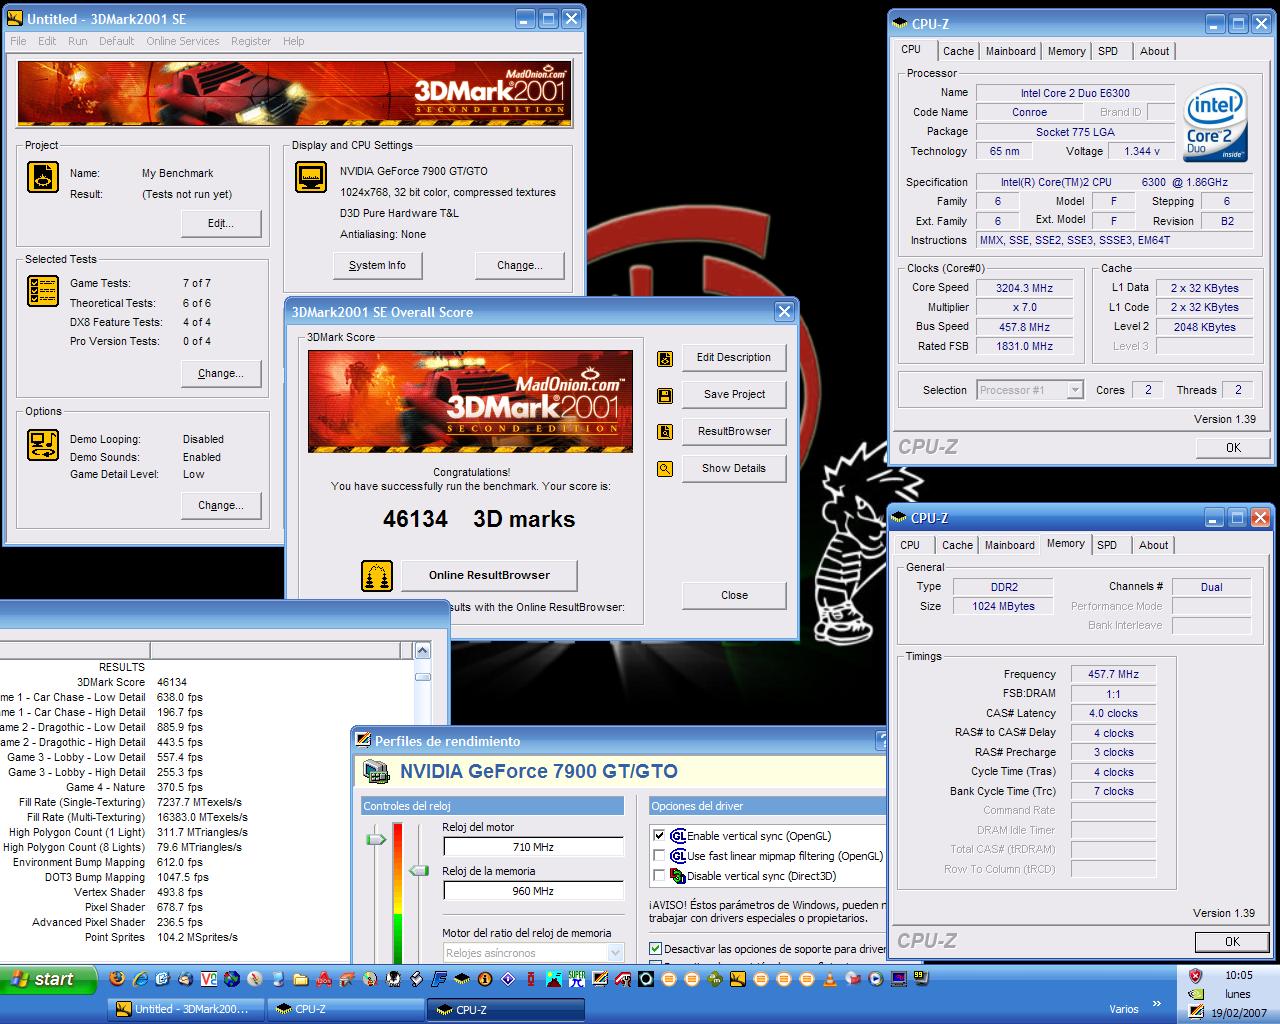
Task: Click Change... under Display and CPU Settings
Action: 520,265
